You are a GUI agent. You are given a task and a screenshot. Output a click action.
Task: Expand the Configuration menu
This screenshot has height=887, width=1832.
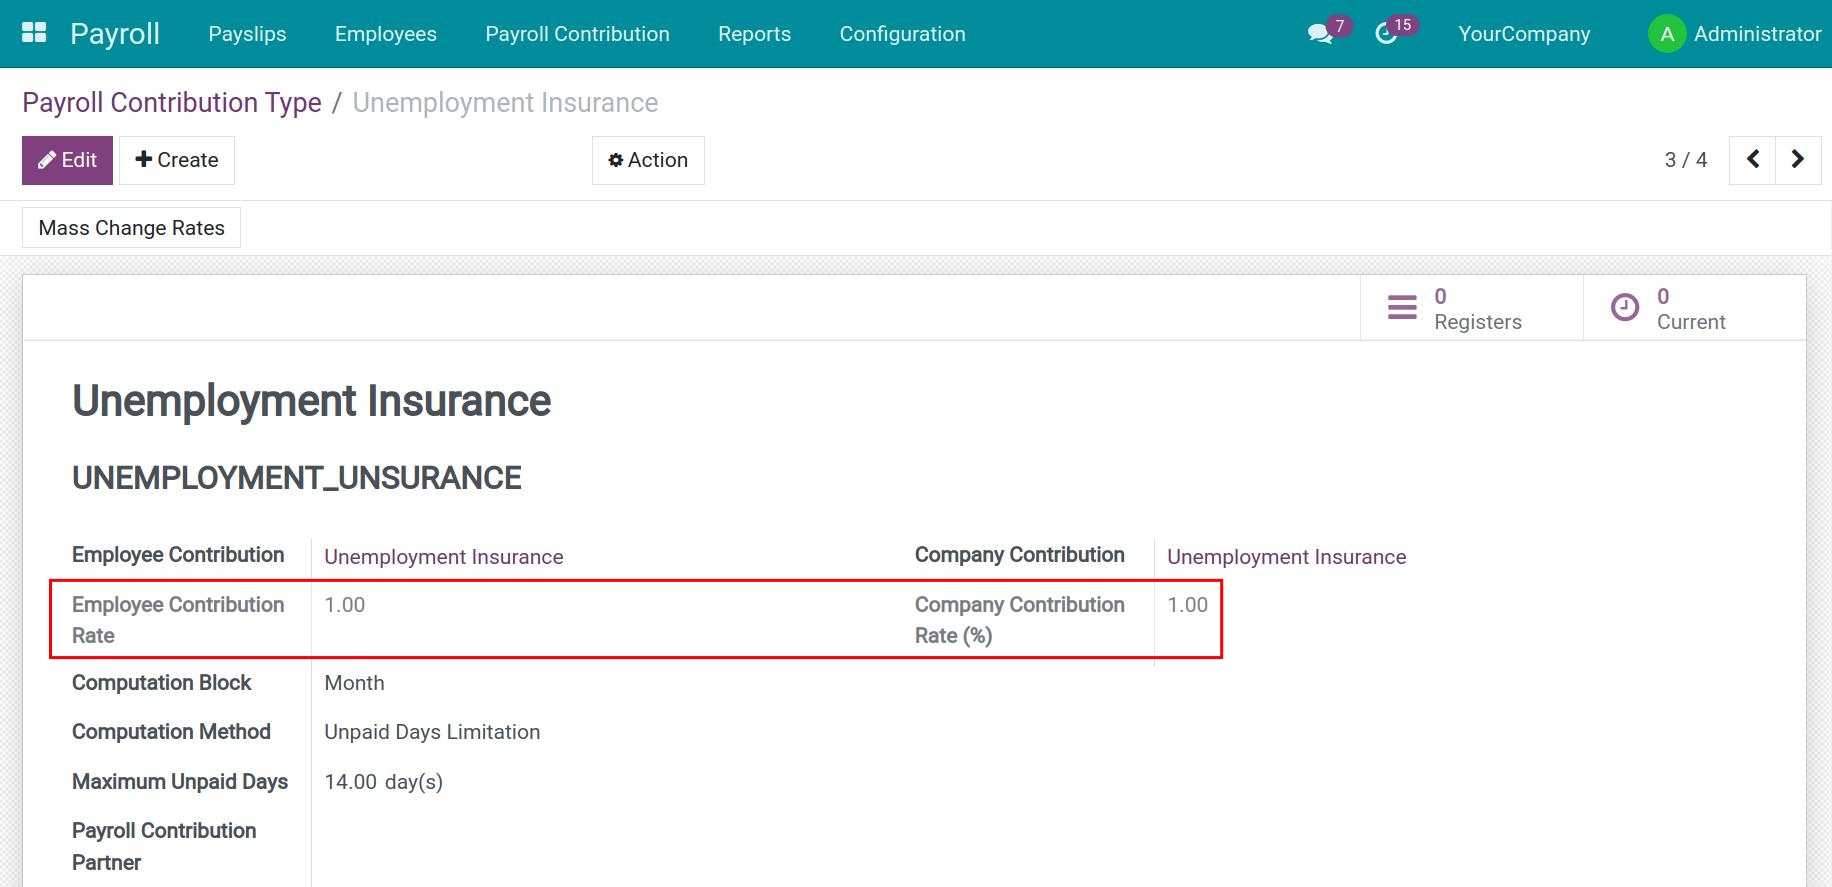[x=902, y=34]
